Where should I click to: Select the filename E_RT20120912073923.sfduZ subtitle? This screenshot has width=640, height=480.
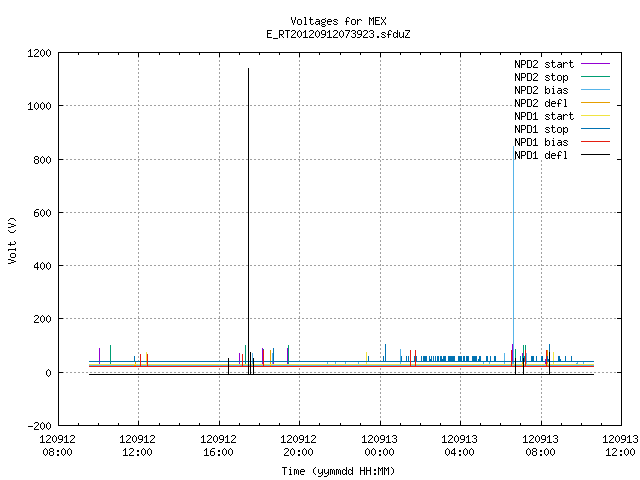pyautogui.click(x=338, y=34)
